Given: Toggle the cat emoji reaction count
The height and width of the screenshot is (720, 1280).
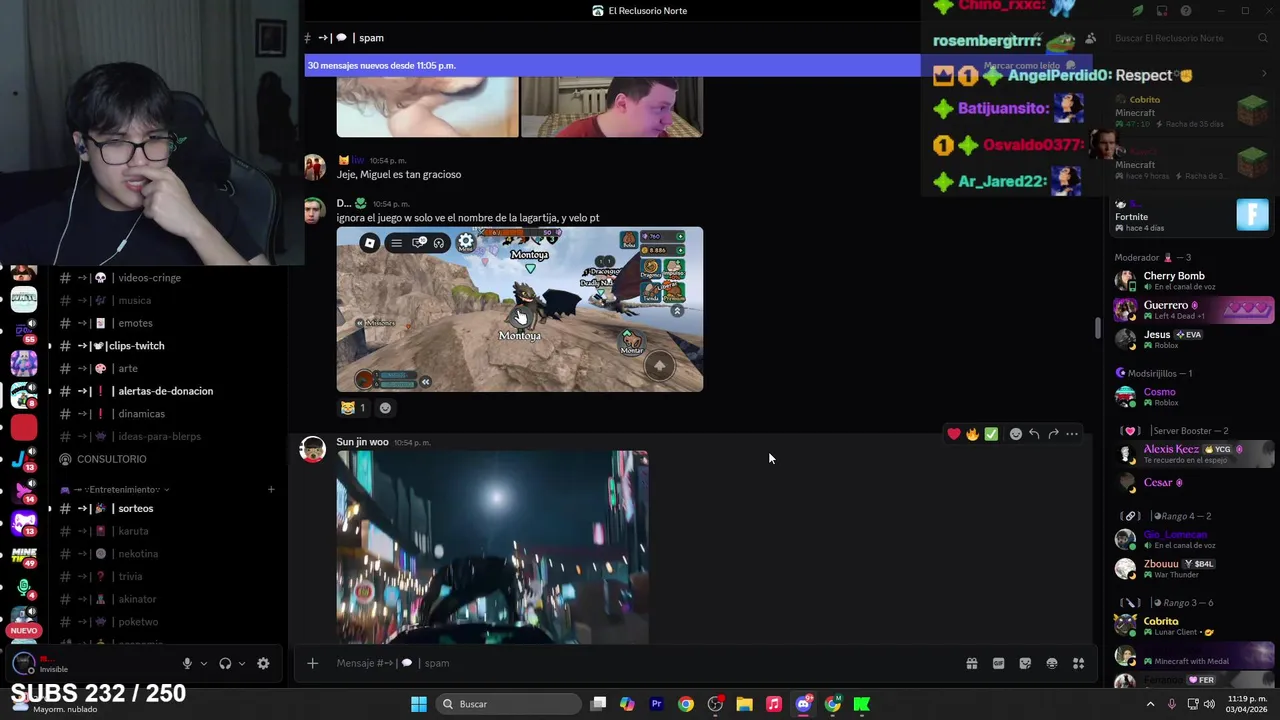Looking at the screenshot, I should tap(353, 408).
